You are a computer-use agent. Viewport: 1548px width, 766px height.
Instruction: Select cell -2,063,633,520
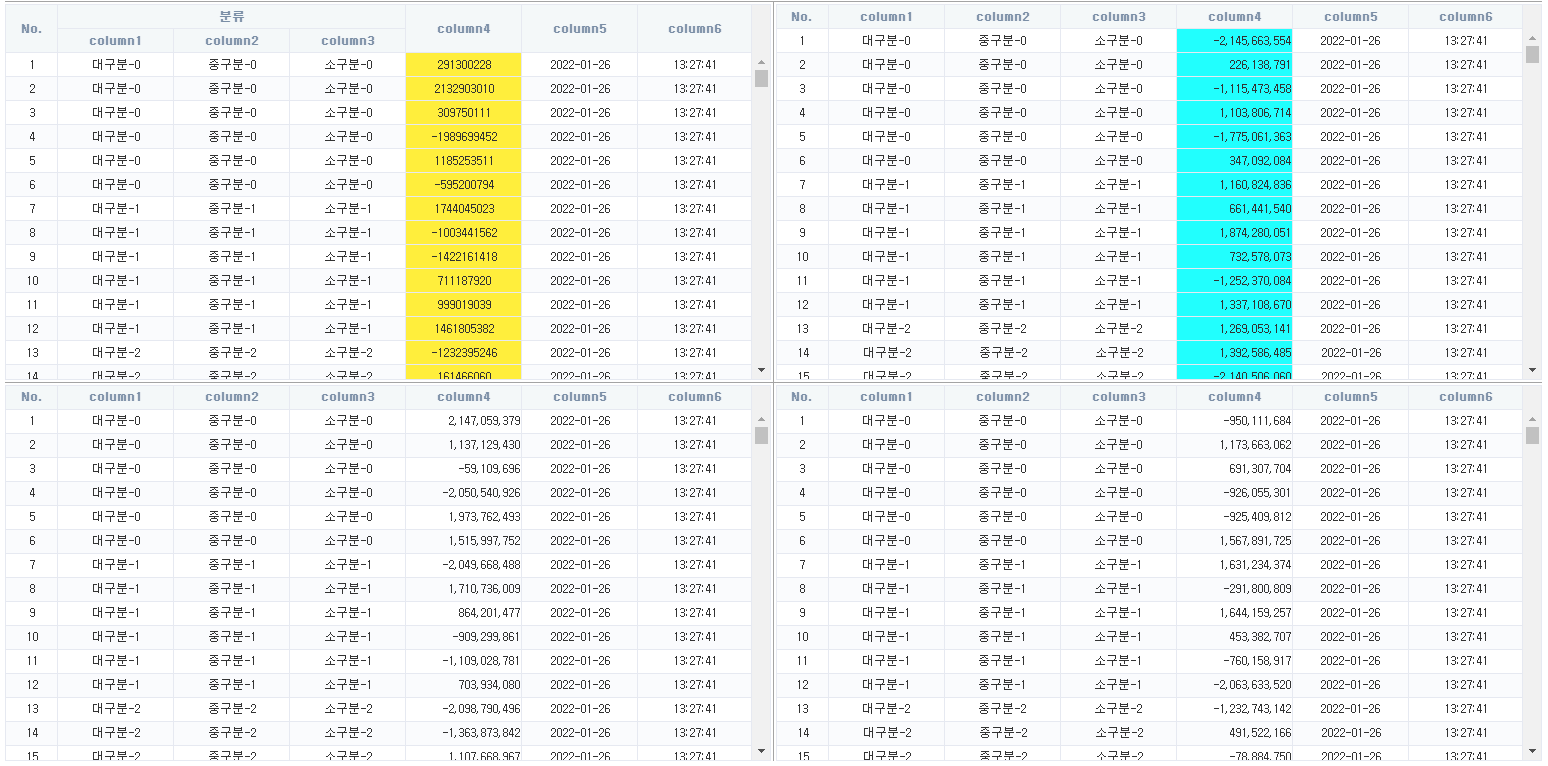pyautogui.click(x=1235, y=685)
